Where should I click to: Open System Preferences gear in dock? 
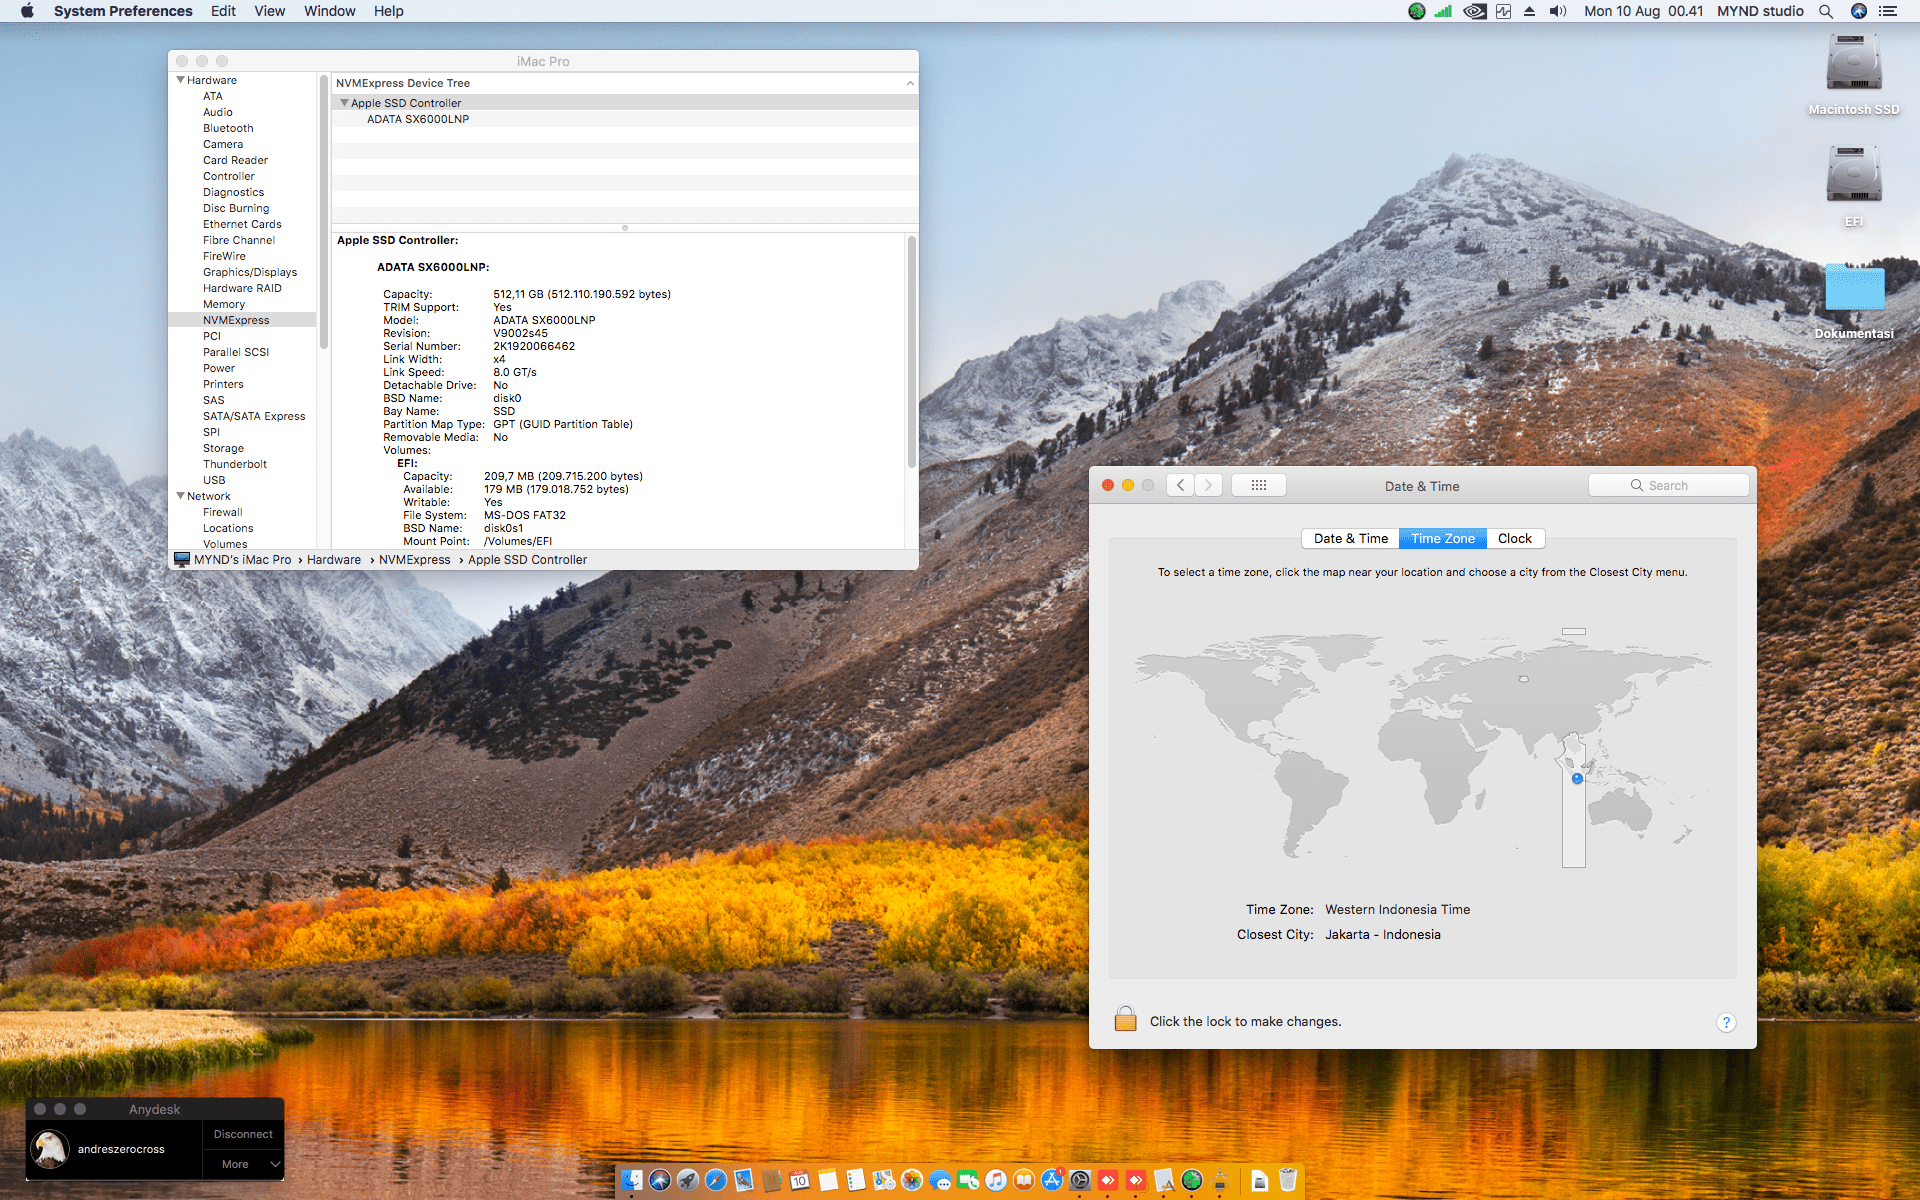pyautogui.click(x=1080, y=1180)
